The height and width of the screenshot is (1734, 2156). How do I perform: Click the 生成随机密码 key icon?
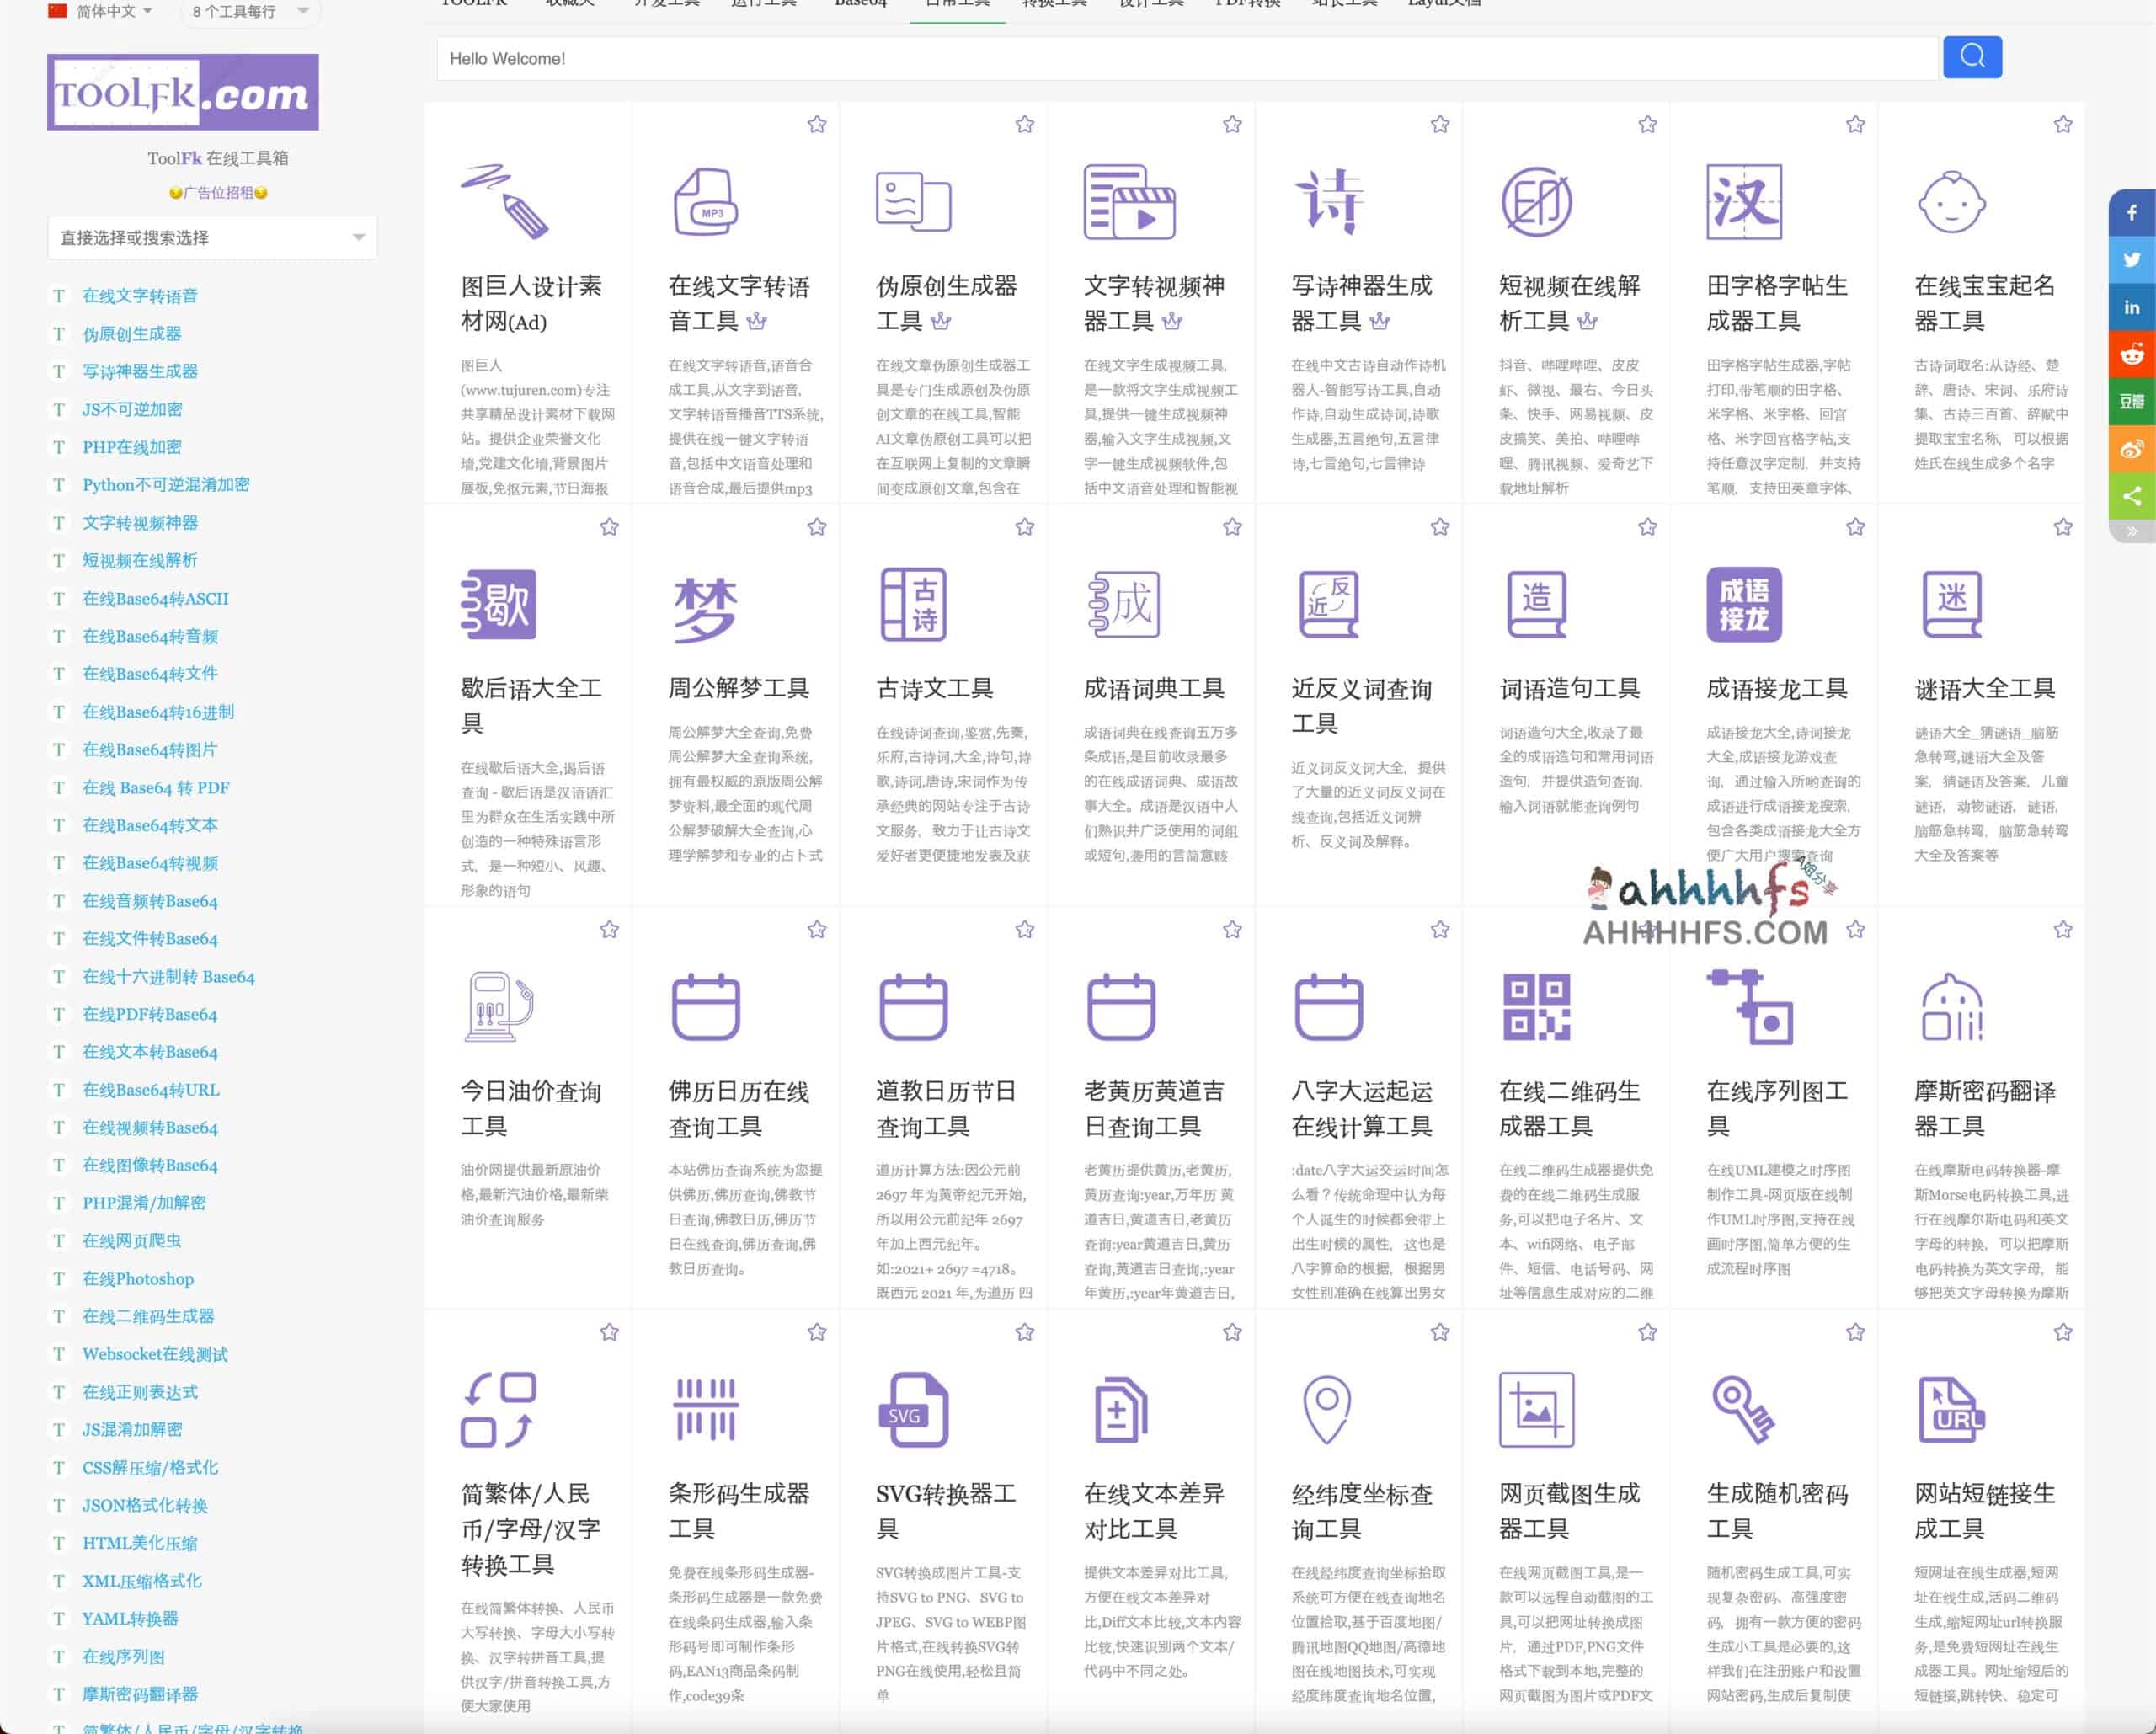tap(1743, 1410)
